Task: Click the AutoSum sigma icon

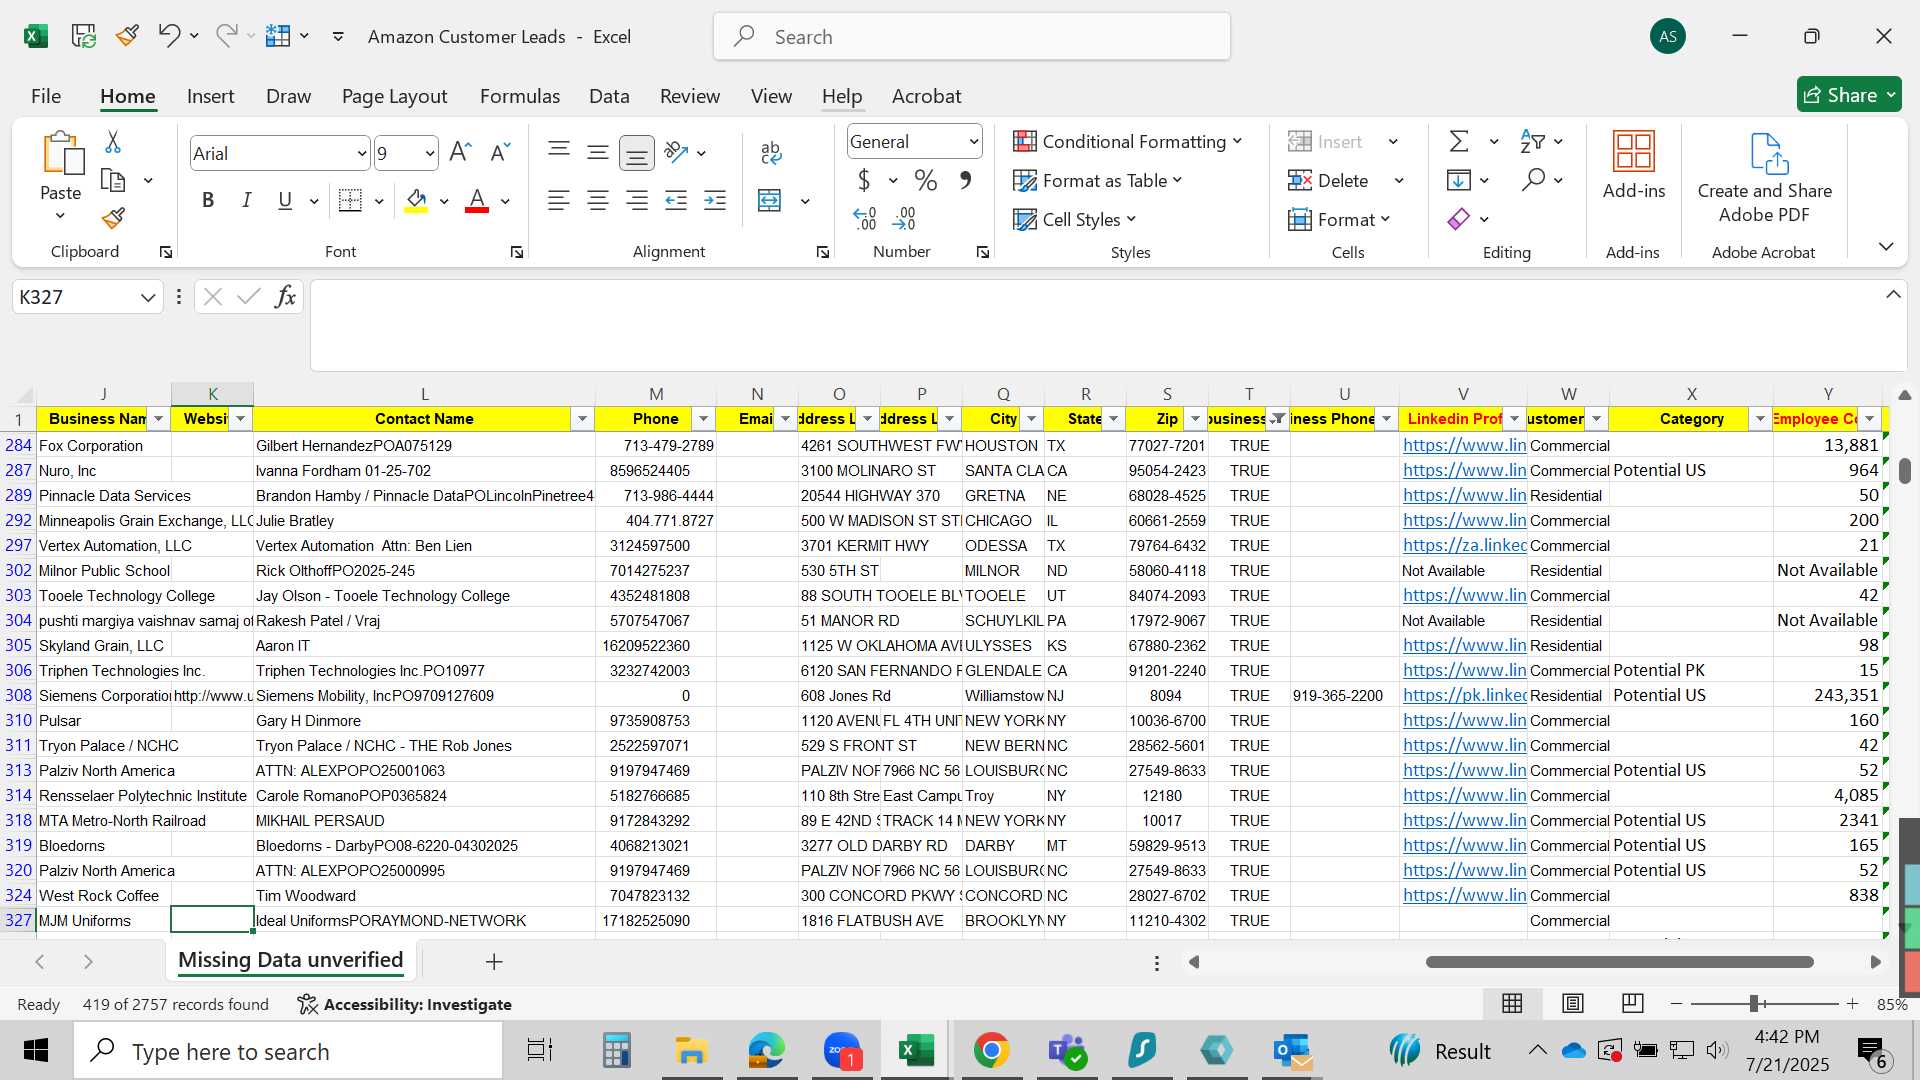Action: [1460, 141]
